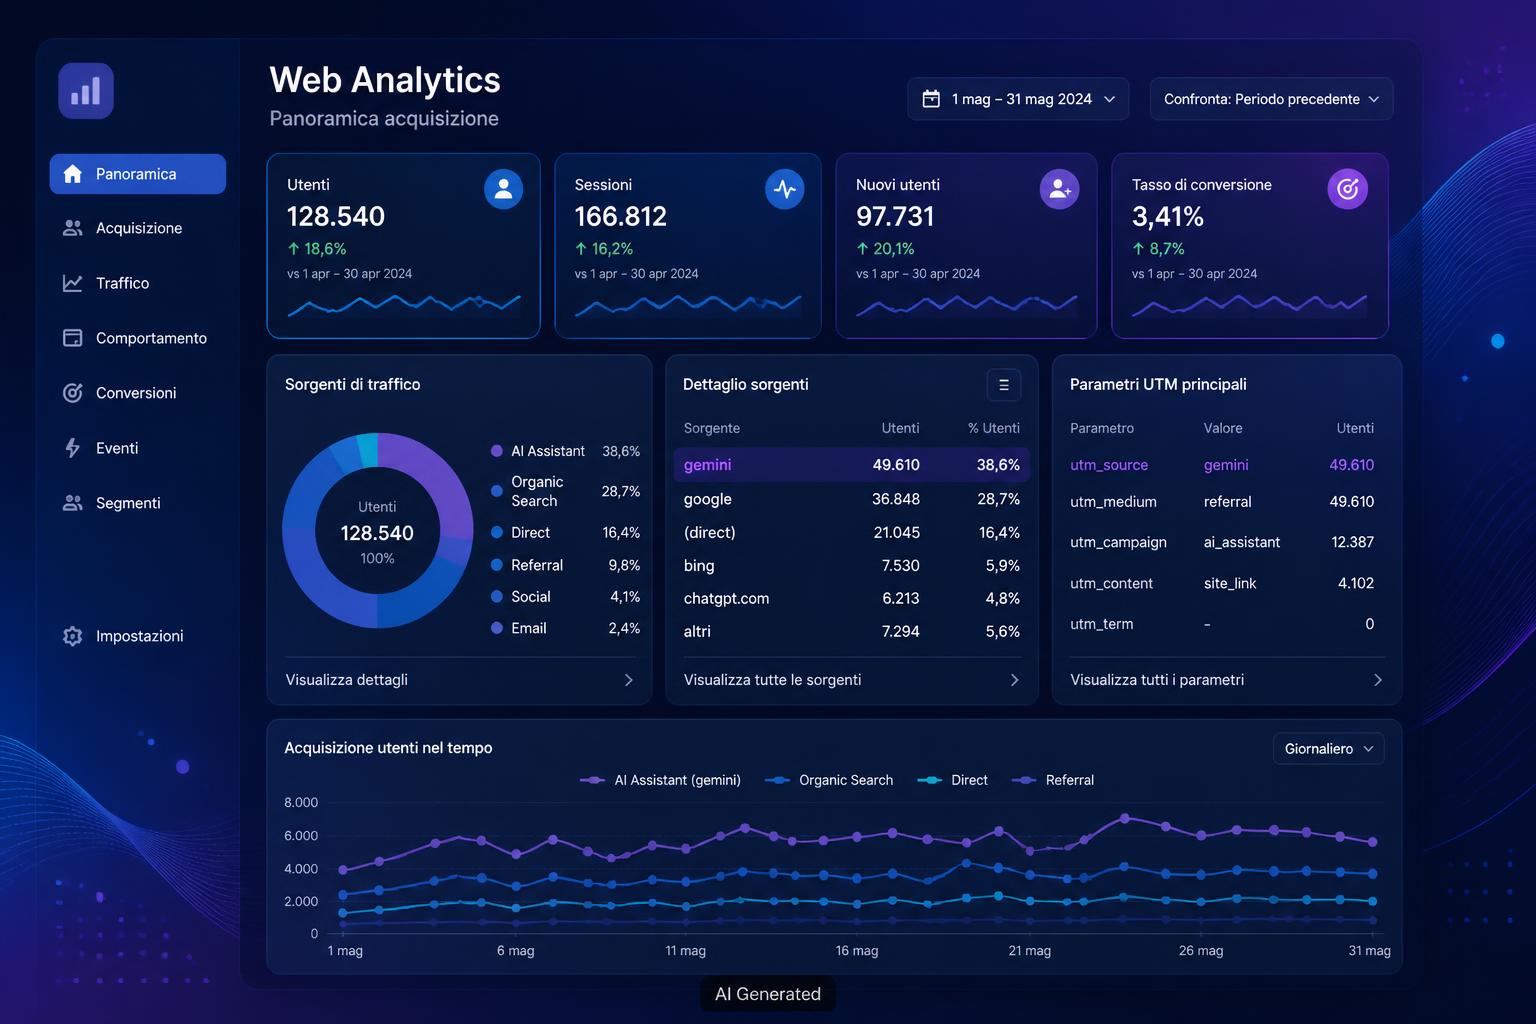Click the Acquisizione people icon
1536x1024 pixels.
point(72,228)
